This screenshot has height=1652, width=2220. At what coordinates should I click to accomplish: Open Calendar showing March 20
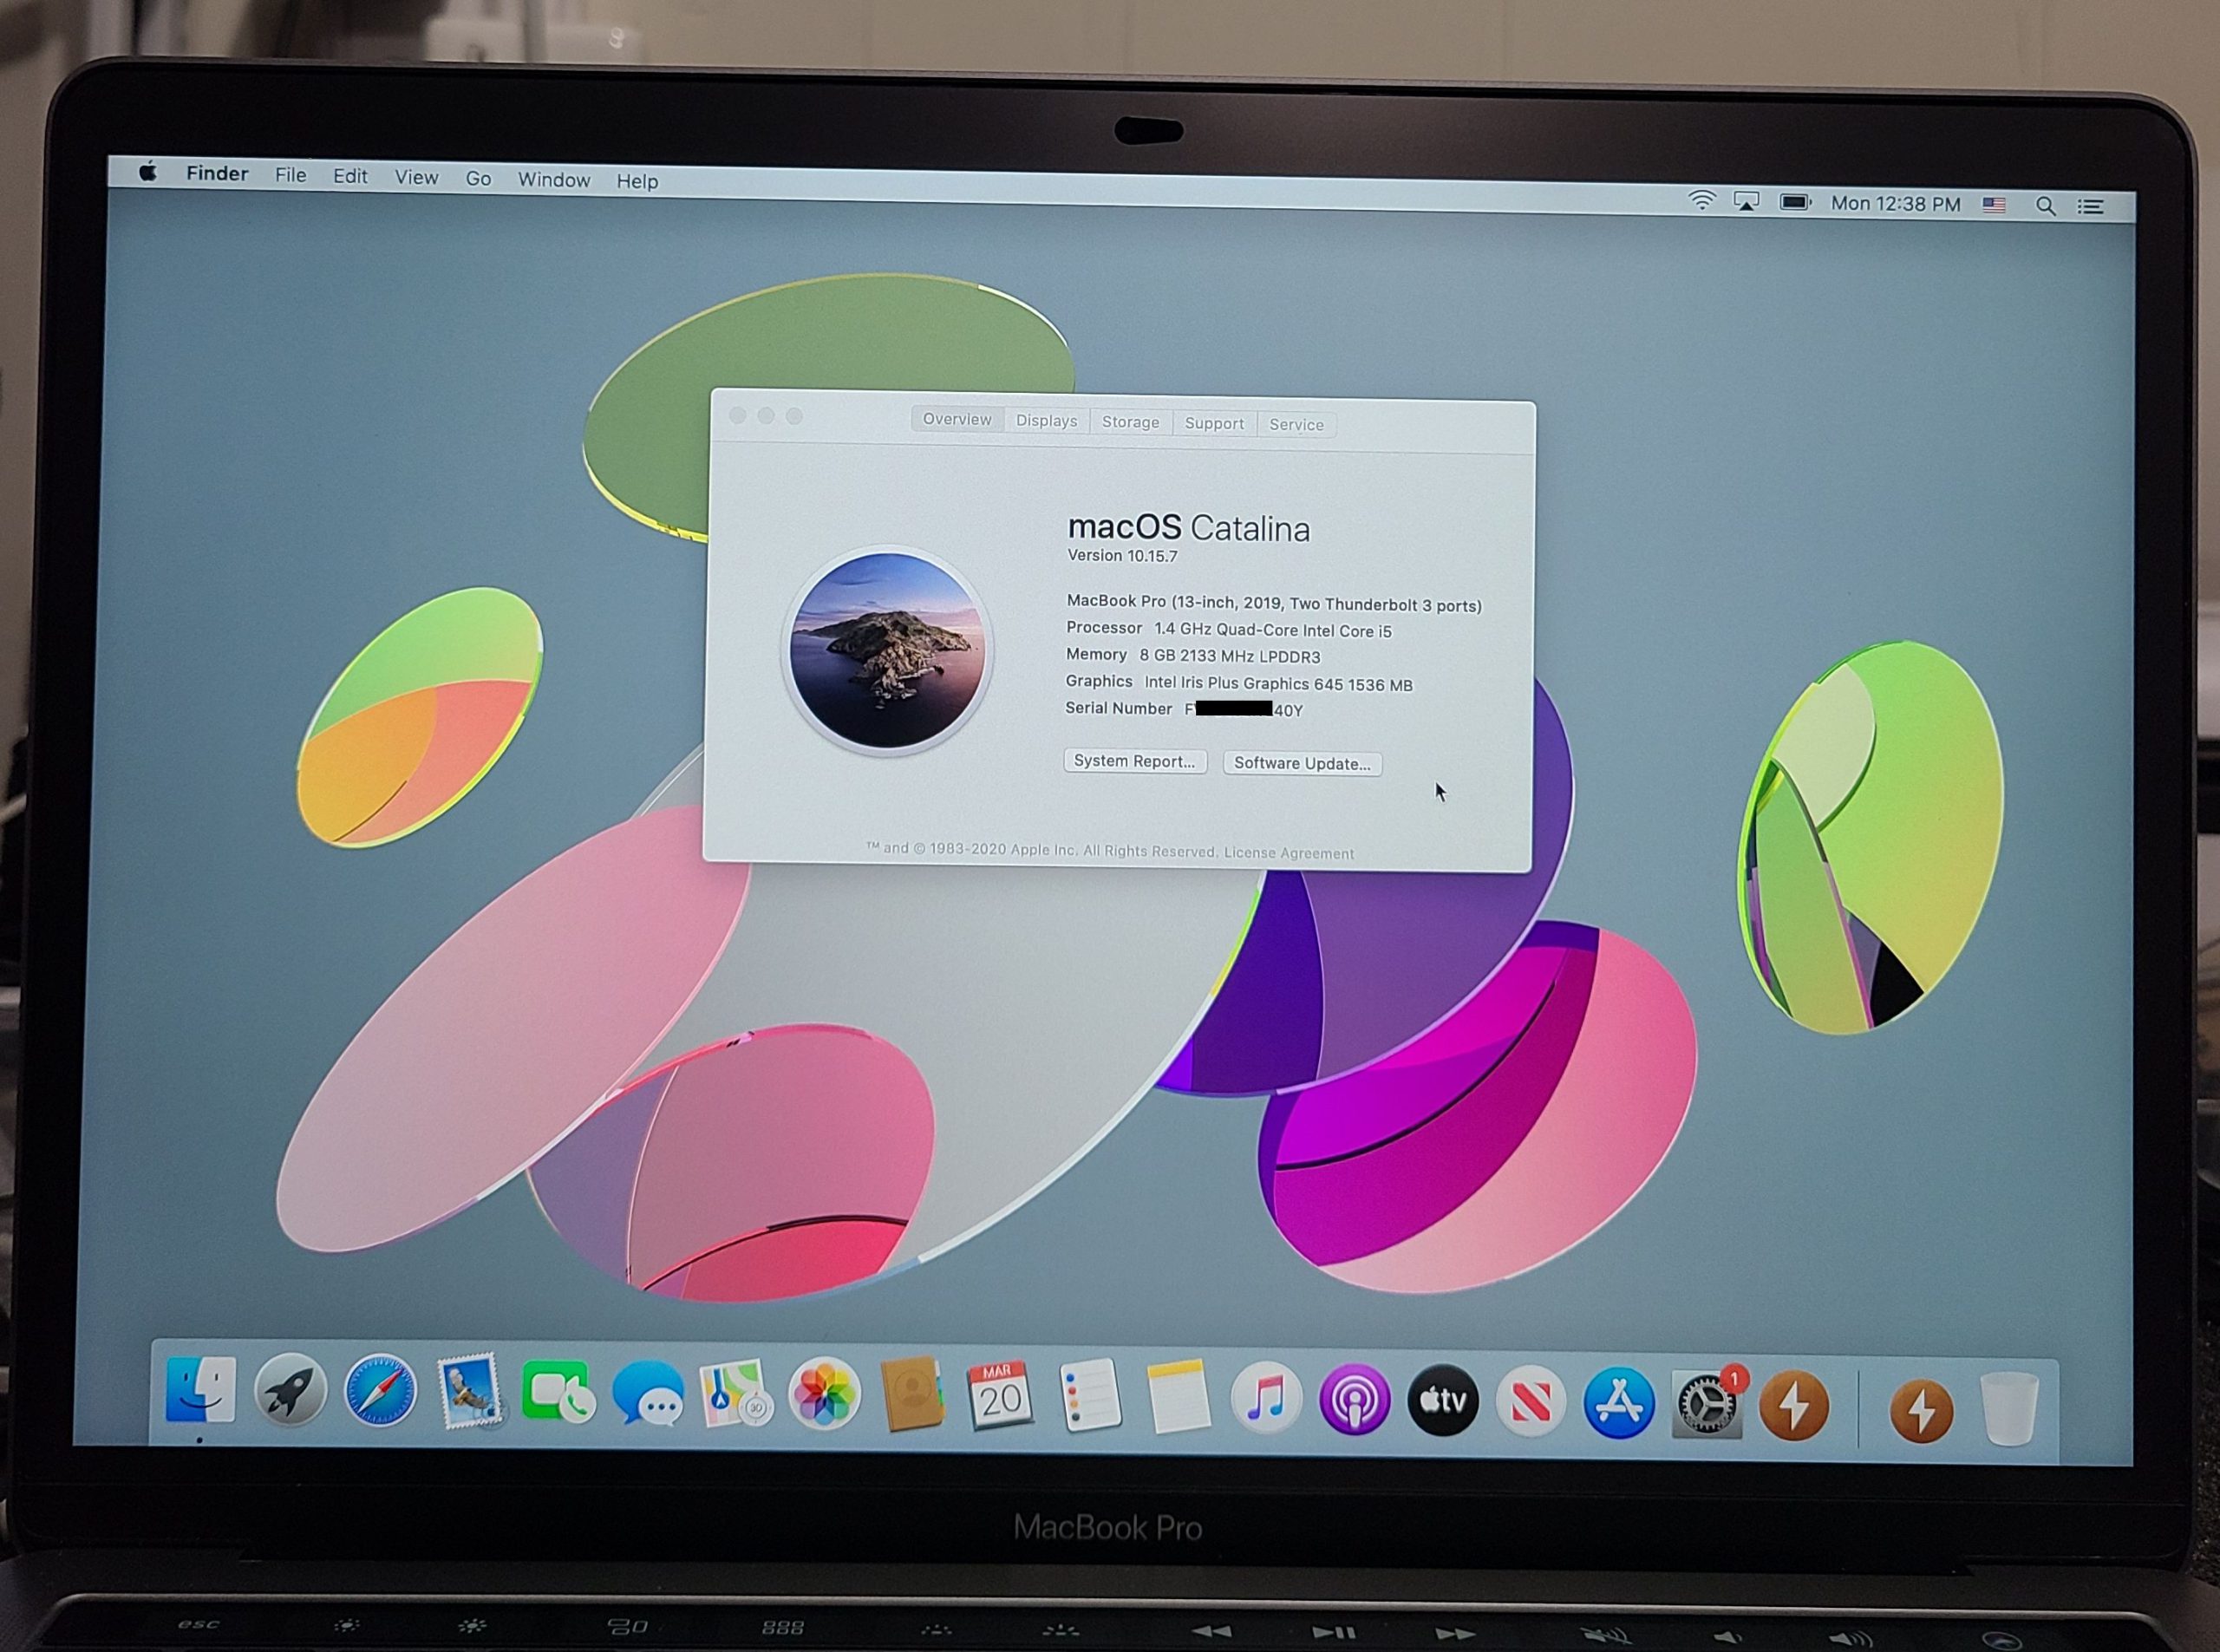click(x=999, y=1396)
